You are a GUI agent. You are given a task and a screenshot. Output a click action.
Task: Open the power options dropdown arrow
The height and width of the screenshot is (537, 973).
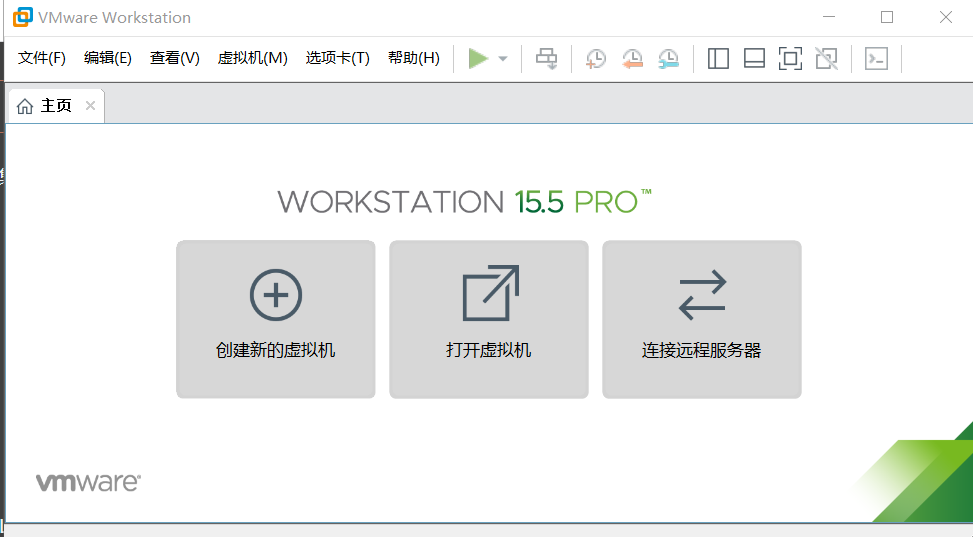[503, 59]
